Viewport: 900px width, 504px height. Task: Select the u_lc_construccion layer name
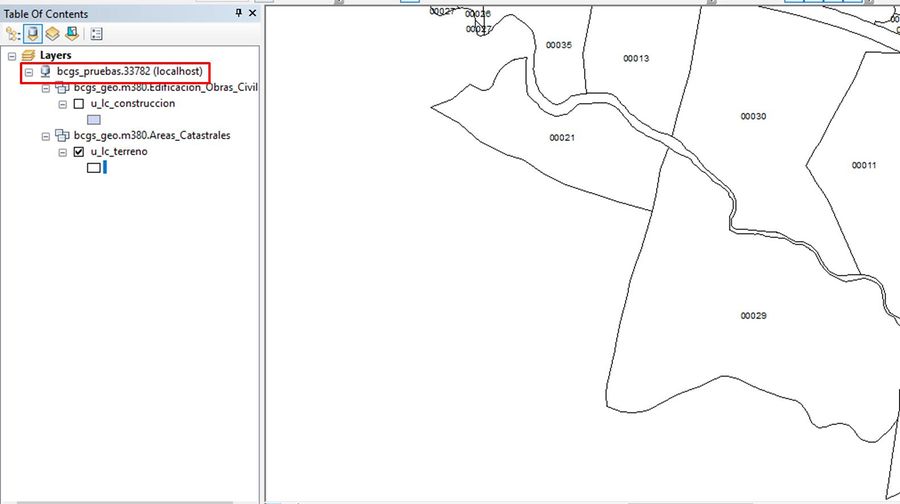(133, 103)
